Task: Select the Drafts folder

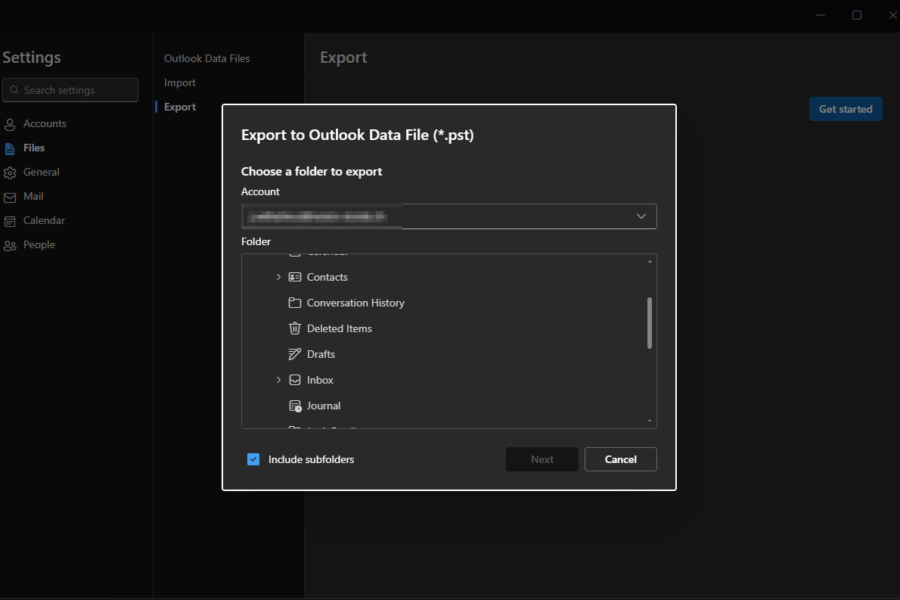Action: 321,354
